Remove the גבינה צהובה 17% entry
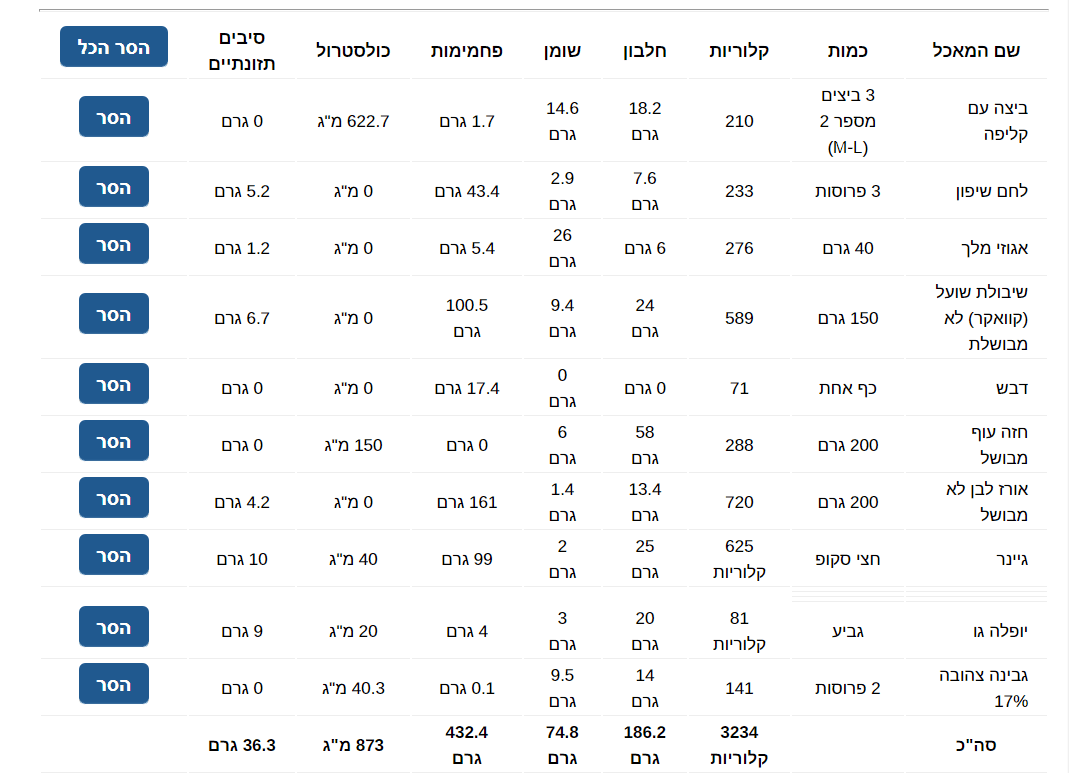 coord(113,683)
